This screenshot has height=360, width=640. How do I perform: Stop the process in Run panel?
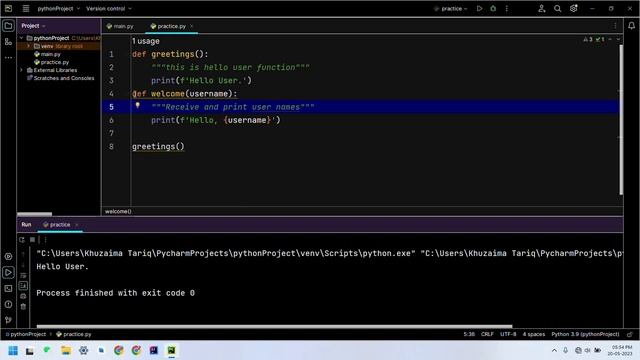click(32, 240)
